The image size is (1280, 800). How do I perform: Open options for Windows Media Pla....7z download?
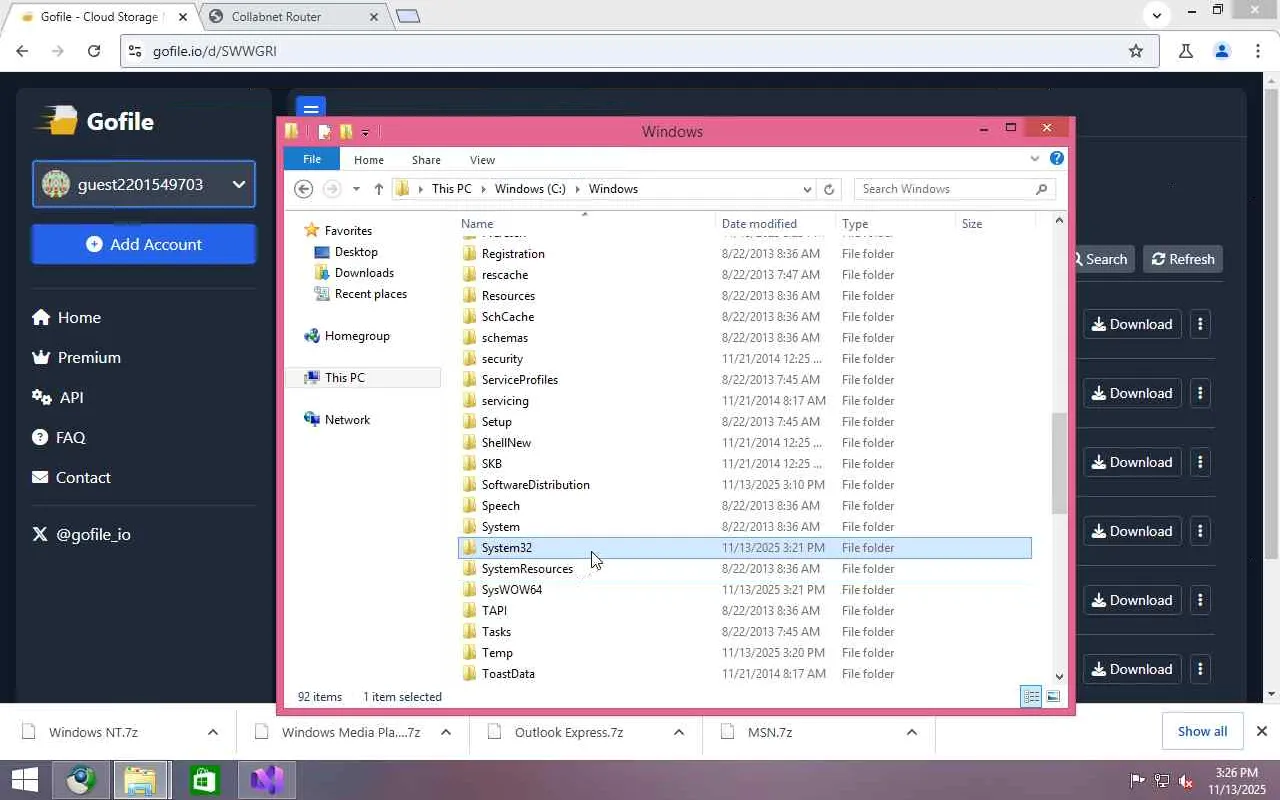coord(446,732)
